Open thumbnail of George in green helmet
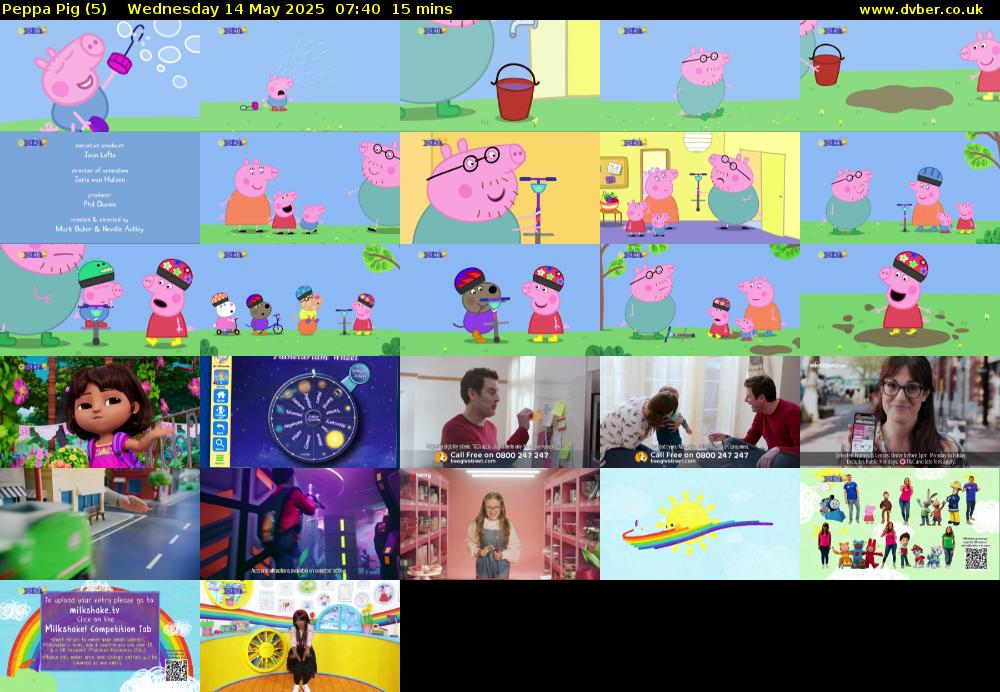Viewport: 1000px width, 692px height. [100, 300]
